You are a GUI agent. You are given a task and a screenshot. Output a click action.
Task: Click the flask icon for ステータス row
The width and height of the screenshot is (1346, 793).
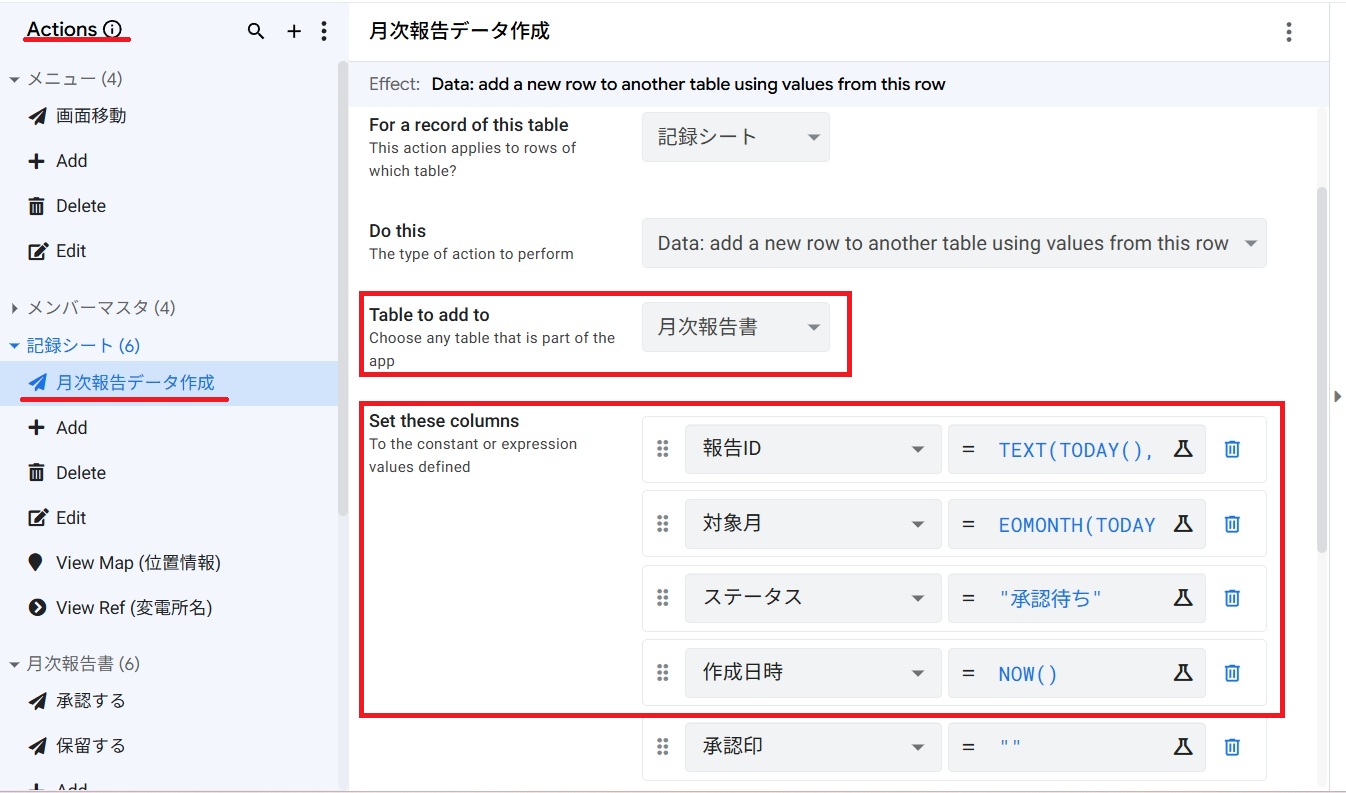1183,598
